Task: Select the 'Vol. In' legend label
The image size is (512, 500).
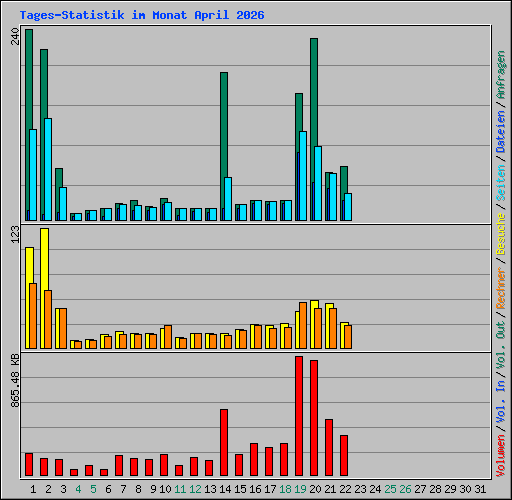Action: (x=501, y=402)
